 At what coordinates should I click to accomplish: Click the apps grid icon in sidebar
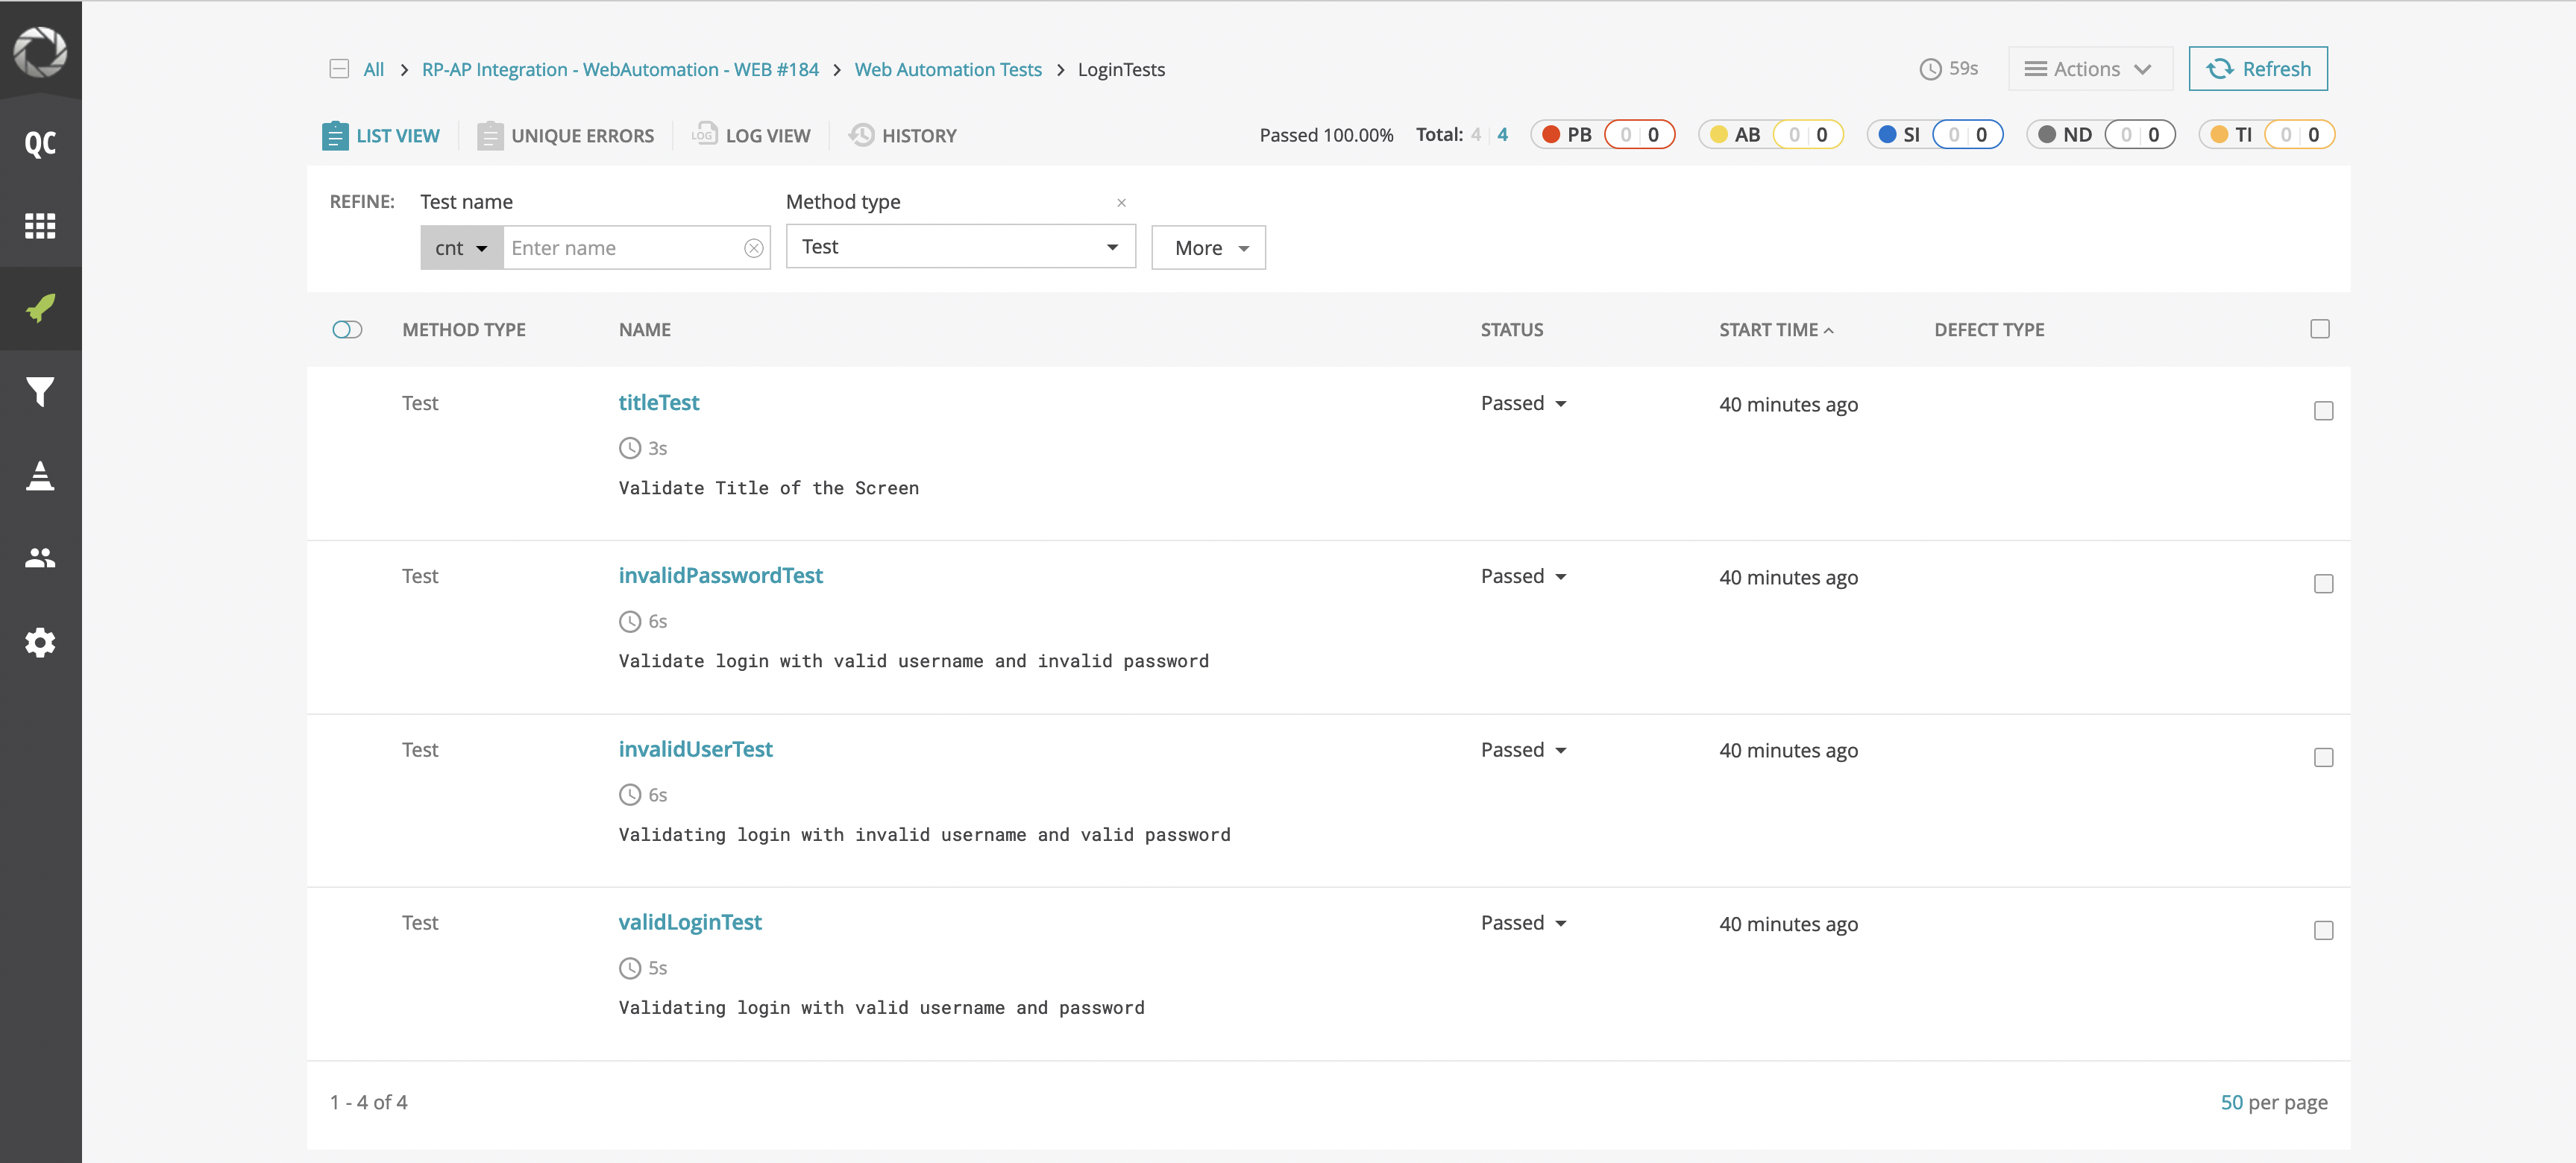coord(40,225)
